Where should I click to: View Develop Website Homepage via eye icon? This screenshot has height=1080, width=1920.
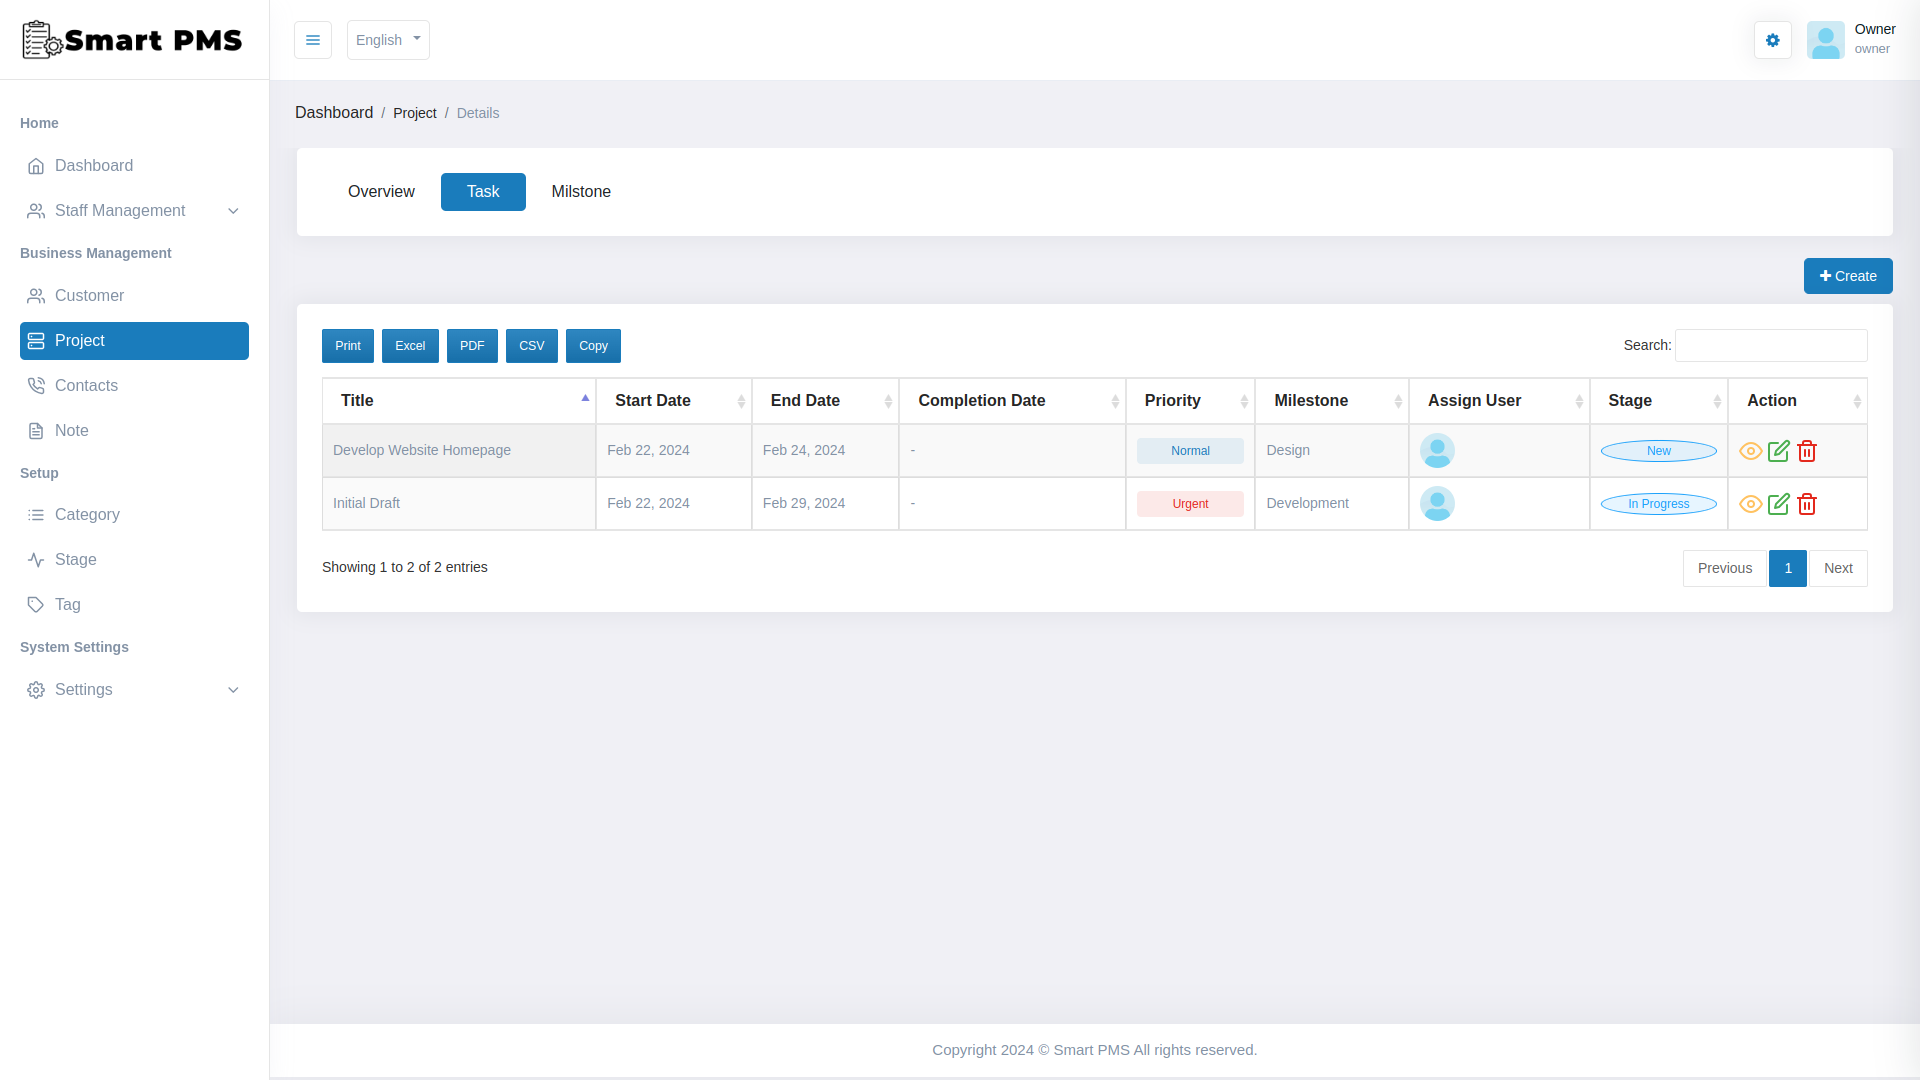[1751, 451]
